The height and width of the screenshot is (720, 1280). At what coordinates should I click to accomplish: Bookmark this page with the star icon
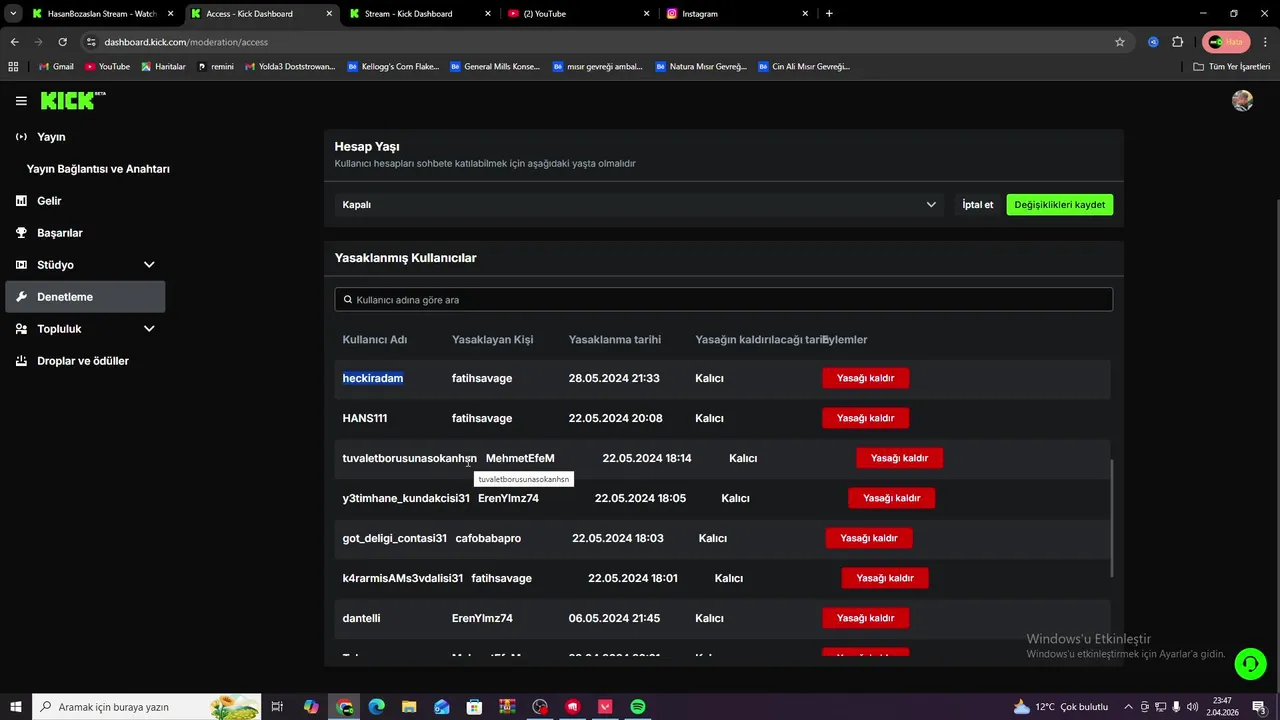[x=1120, y=42]
